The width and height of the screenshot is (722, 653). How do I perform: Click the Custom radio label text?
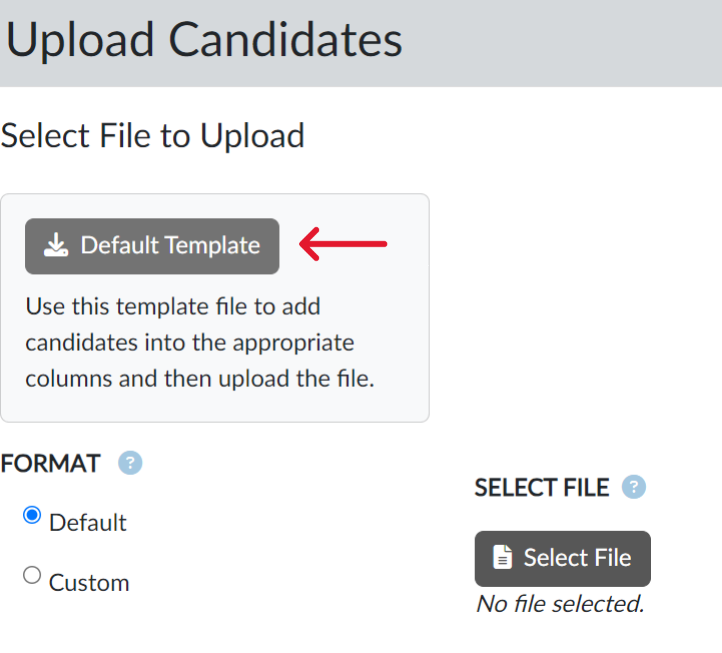tap(89, 582)
